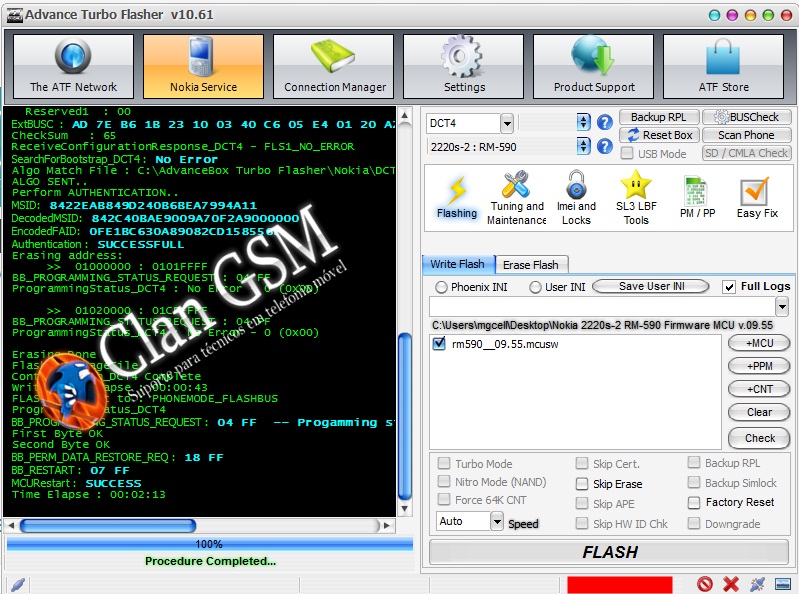Open the Easy Fix tools

[x=757, y=198]
